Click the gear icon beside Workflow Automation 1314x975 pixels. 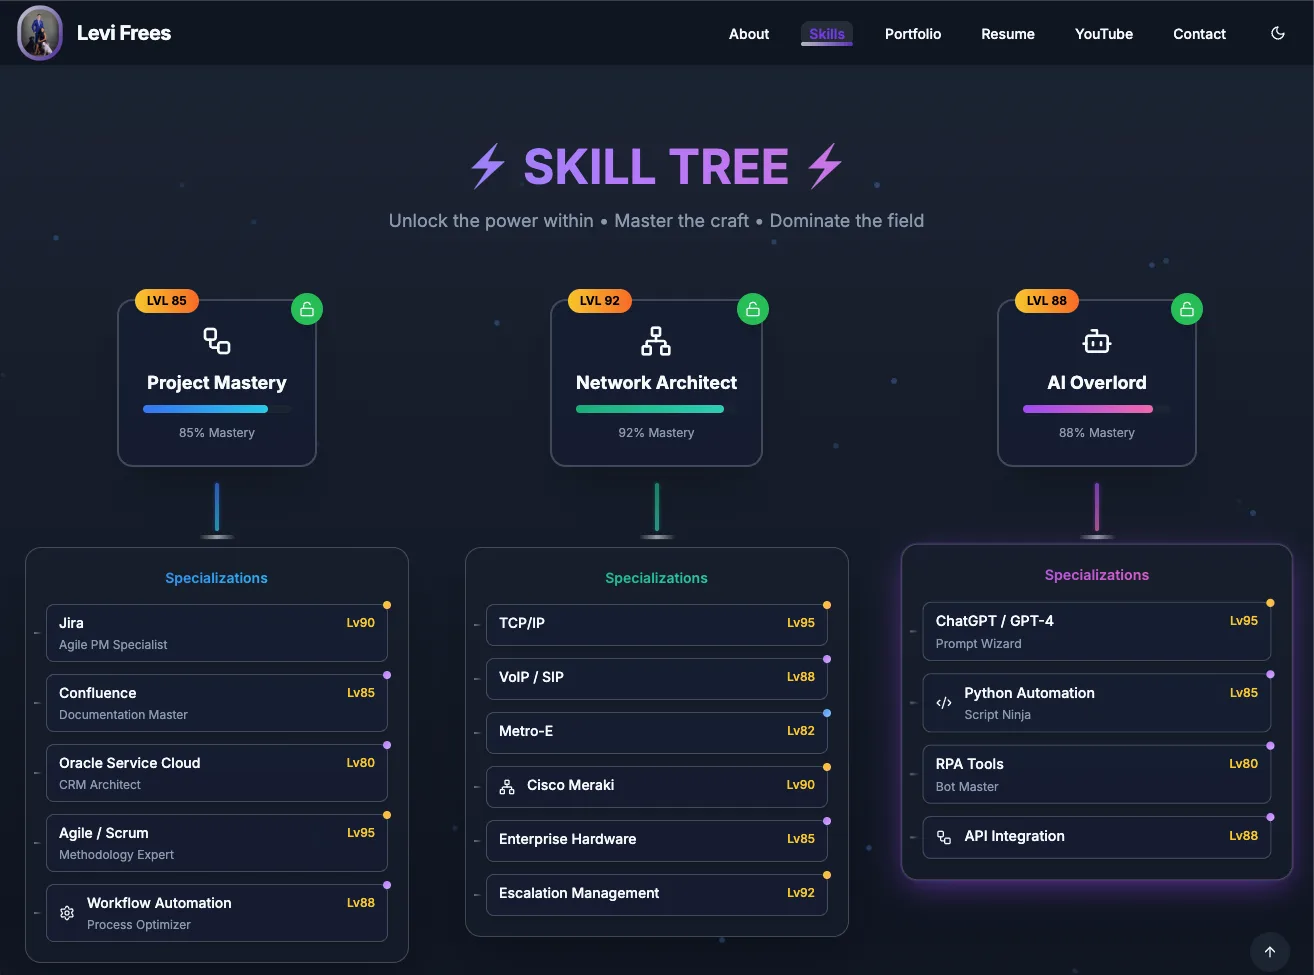pos(67,913)
